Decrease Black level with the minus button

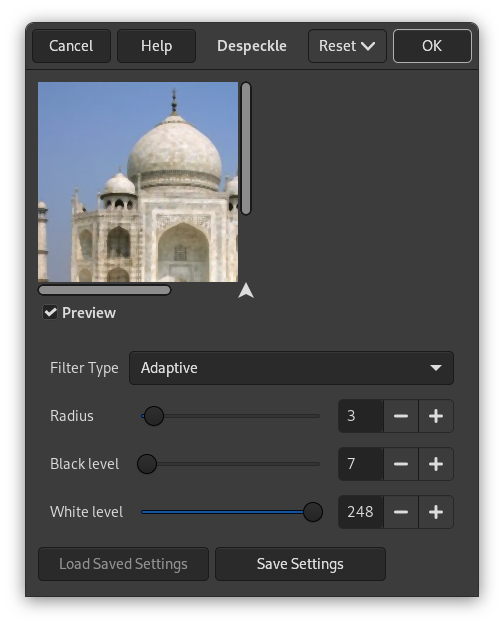(x=401, y=464)
